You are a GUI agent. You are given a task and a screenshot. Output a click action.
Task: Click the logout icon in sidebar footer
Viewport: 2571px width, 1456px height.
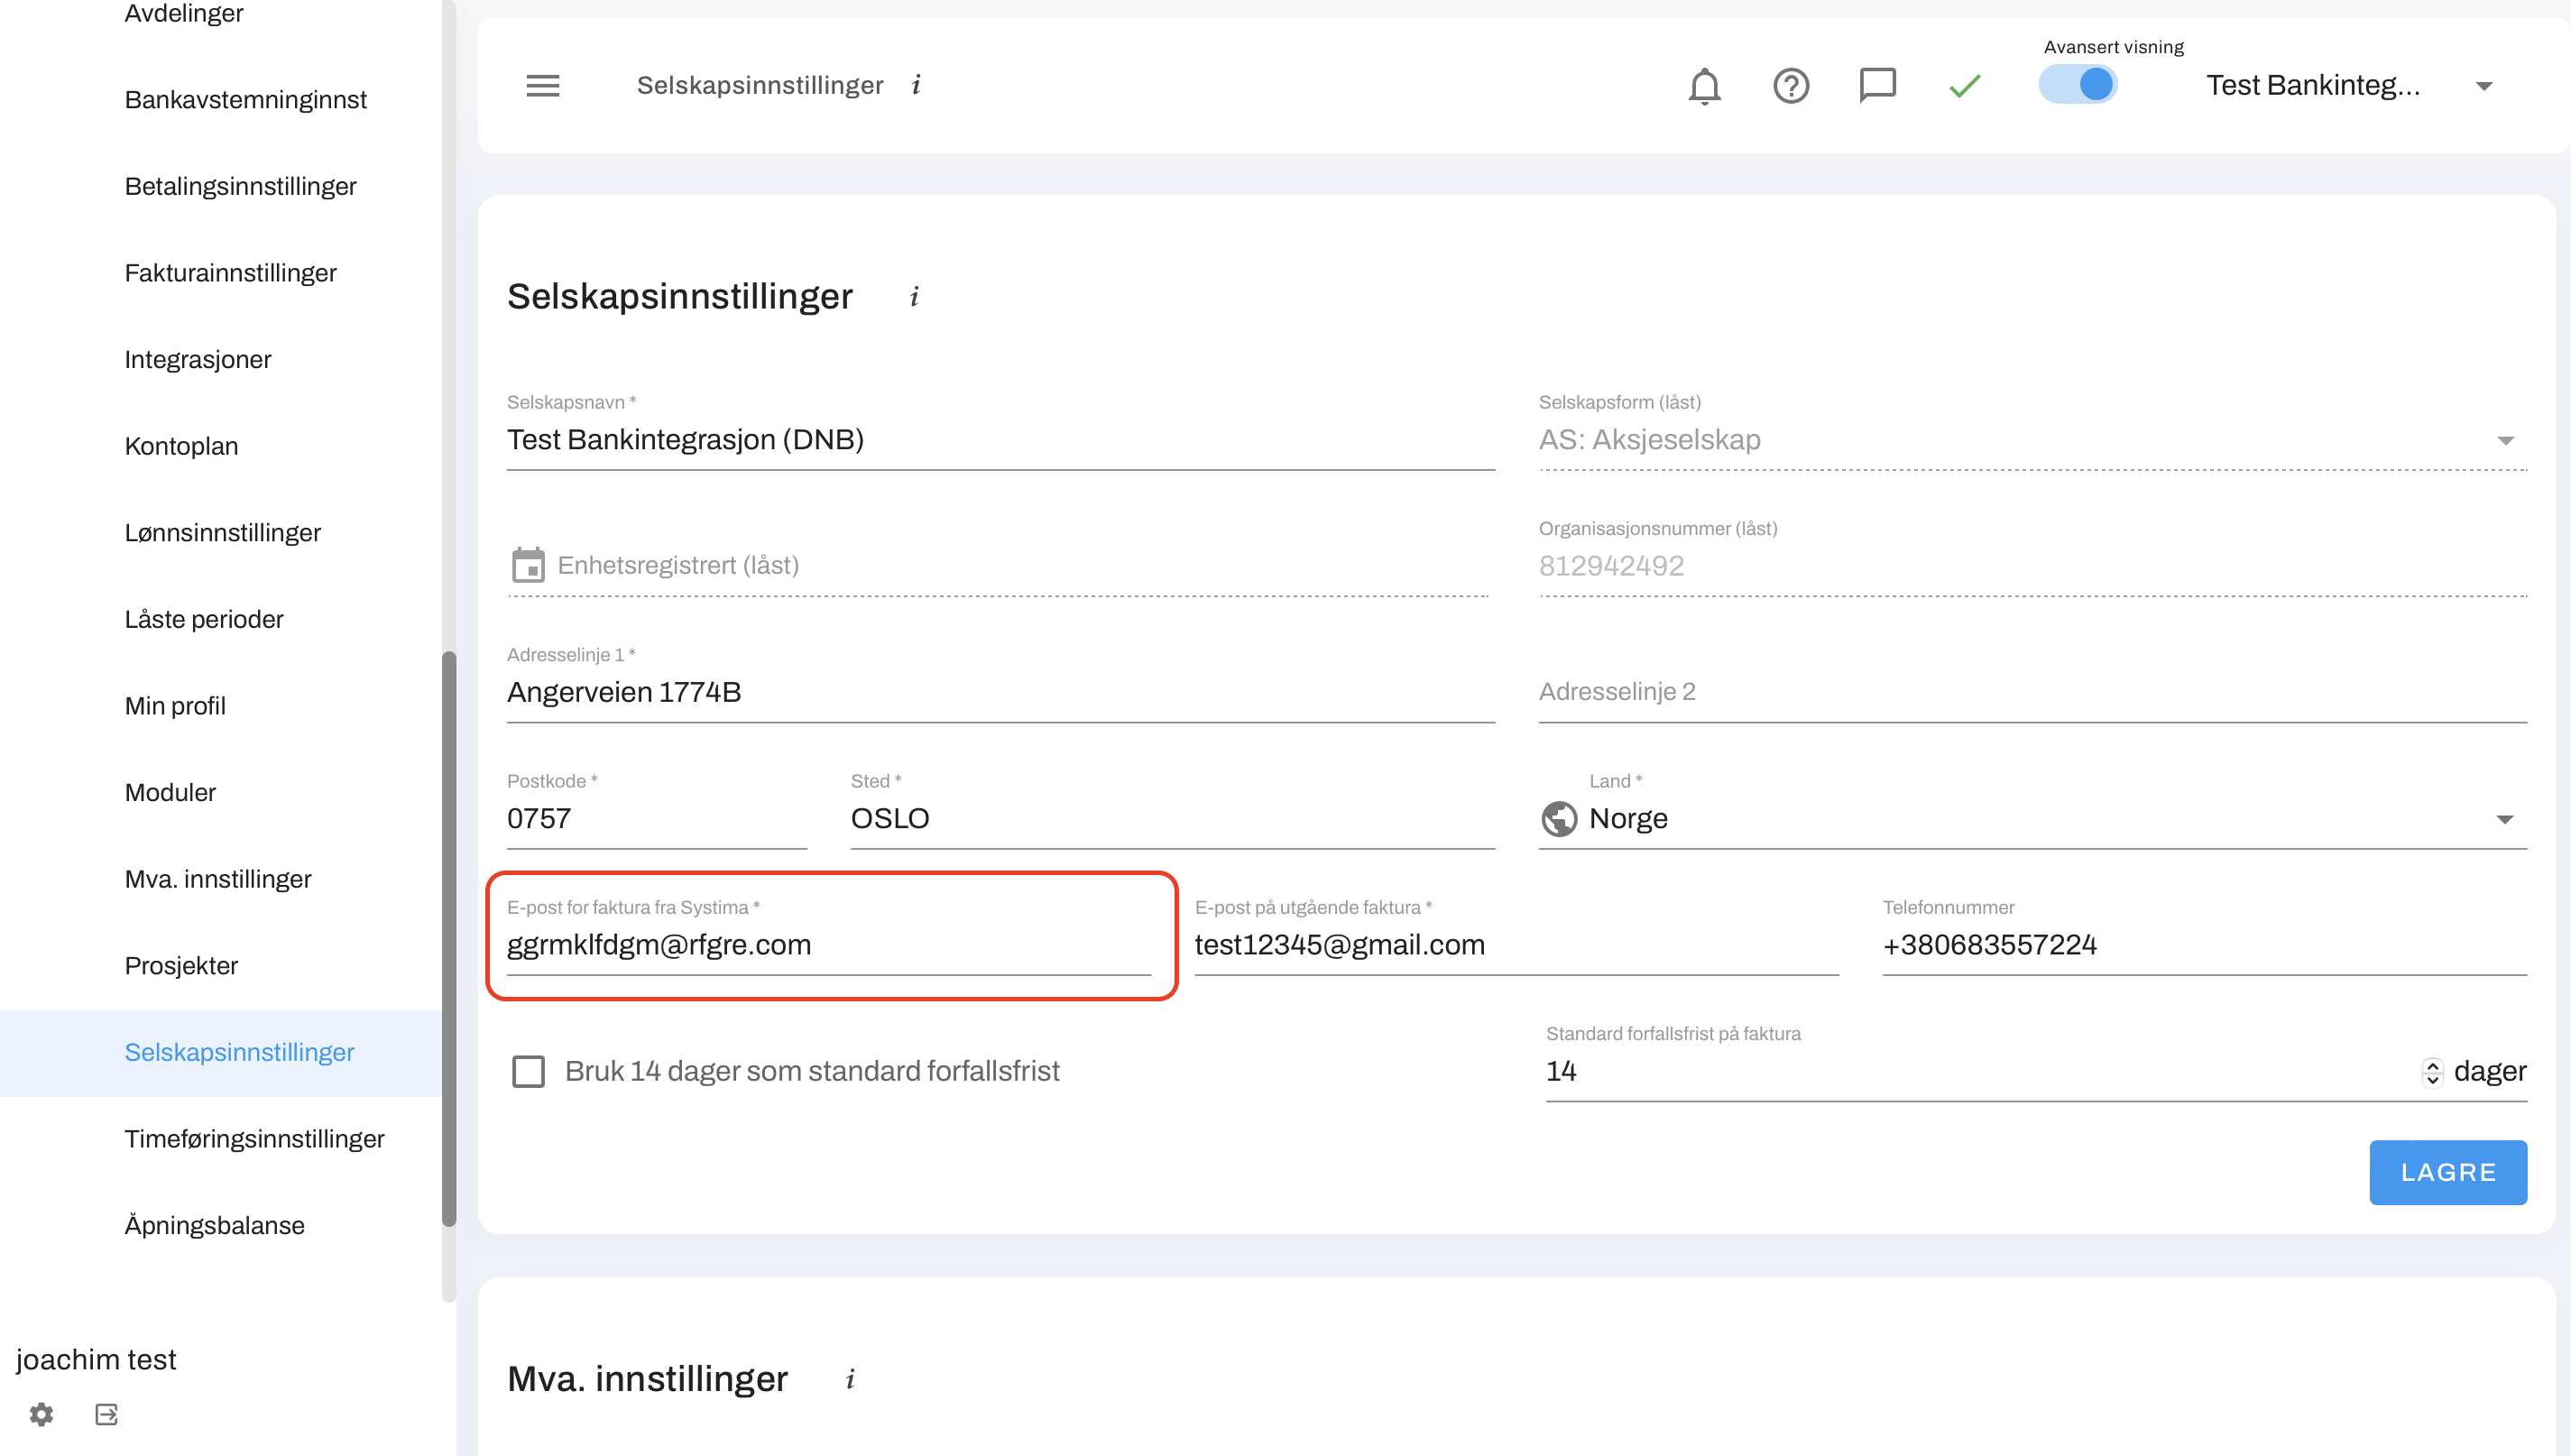tap(106, 1414)
